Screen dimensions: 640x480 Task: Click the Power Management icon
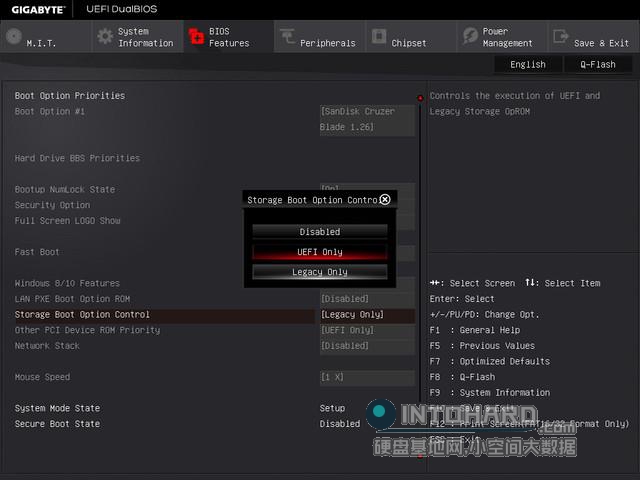[470, 37]
